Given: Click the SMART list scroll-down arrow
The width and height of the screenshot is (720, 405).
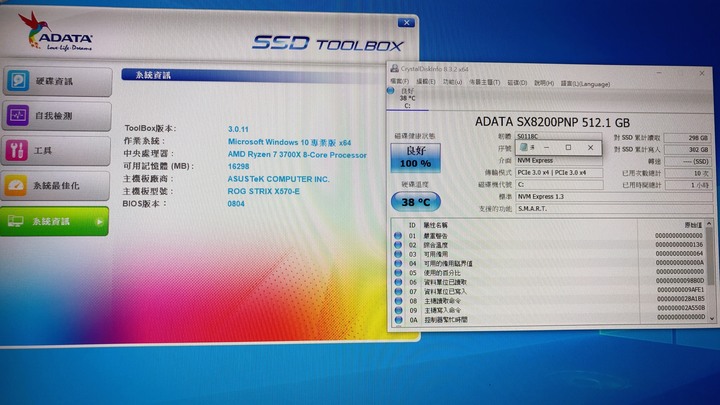Looking at the screenshot, I should click(711, 318).
